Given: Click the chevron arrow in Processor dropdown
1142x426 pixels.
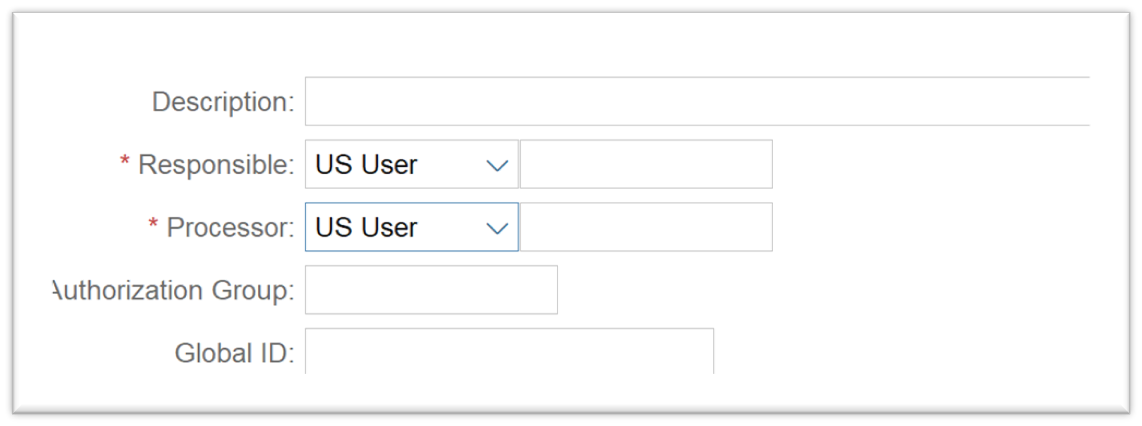Looking at the screenshot, I should click(x=497, y=228).
